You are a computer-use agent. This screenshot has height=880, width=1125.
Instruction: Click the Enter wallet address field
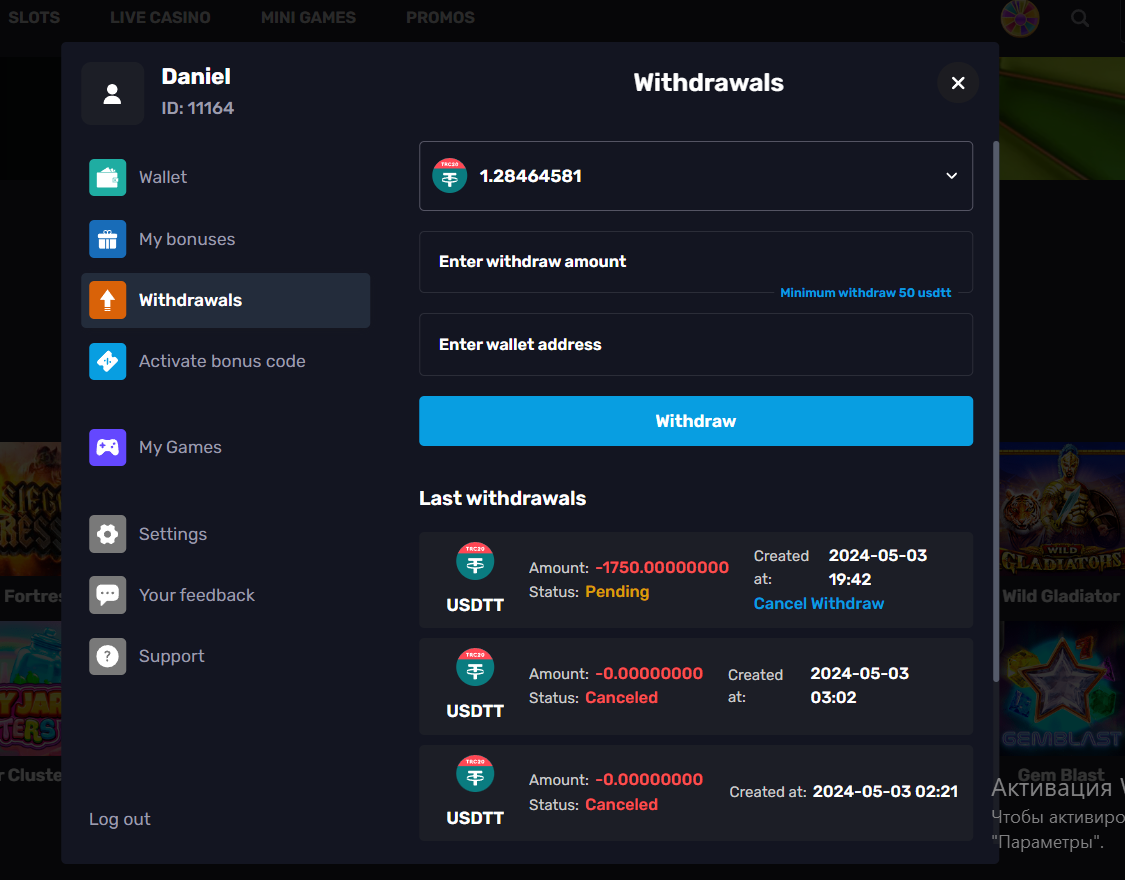[695, 345]
